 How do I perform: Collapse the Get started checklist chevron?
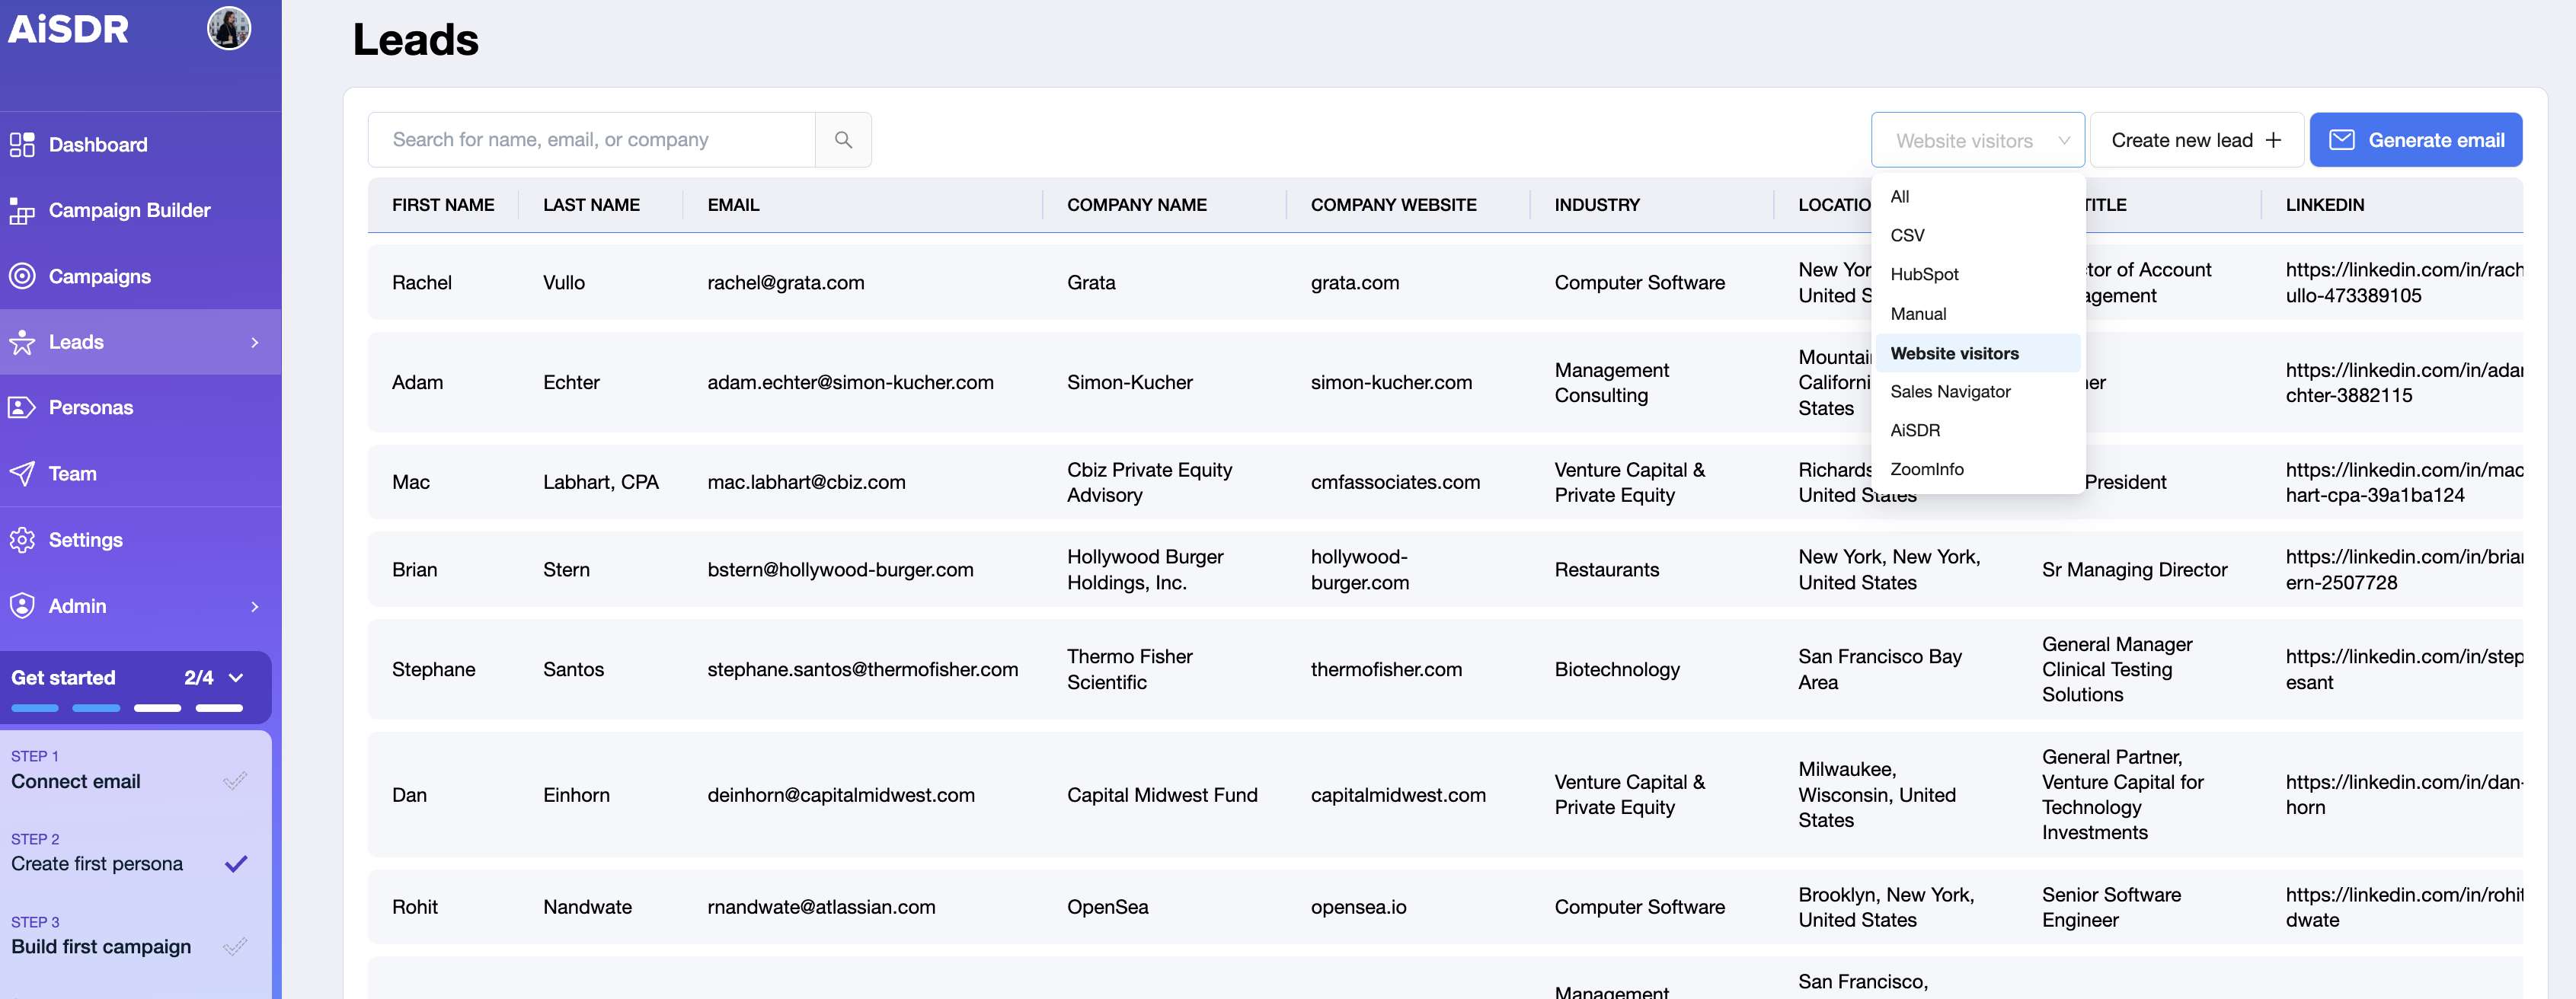pyautogui.click(x=236, y=678)
